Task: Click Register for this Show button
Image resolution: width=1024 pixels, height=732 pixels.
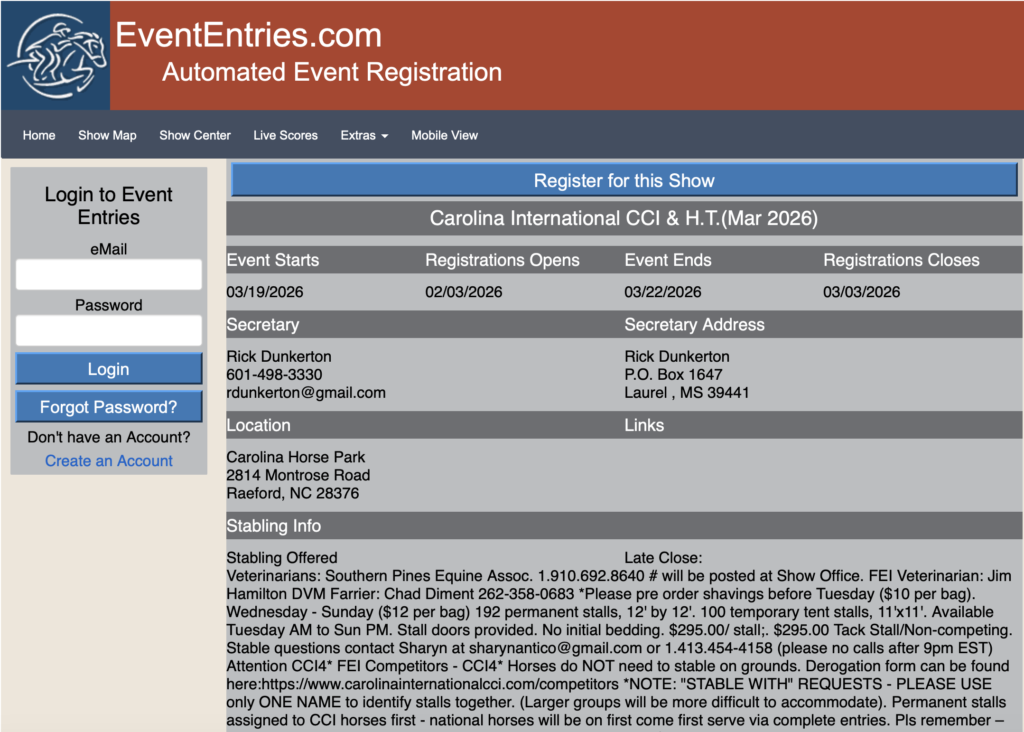Action: point(624,180)
